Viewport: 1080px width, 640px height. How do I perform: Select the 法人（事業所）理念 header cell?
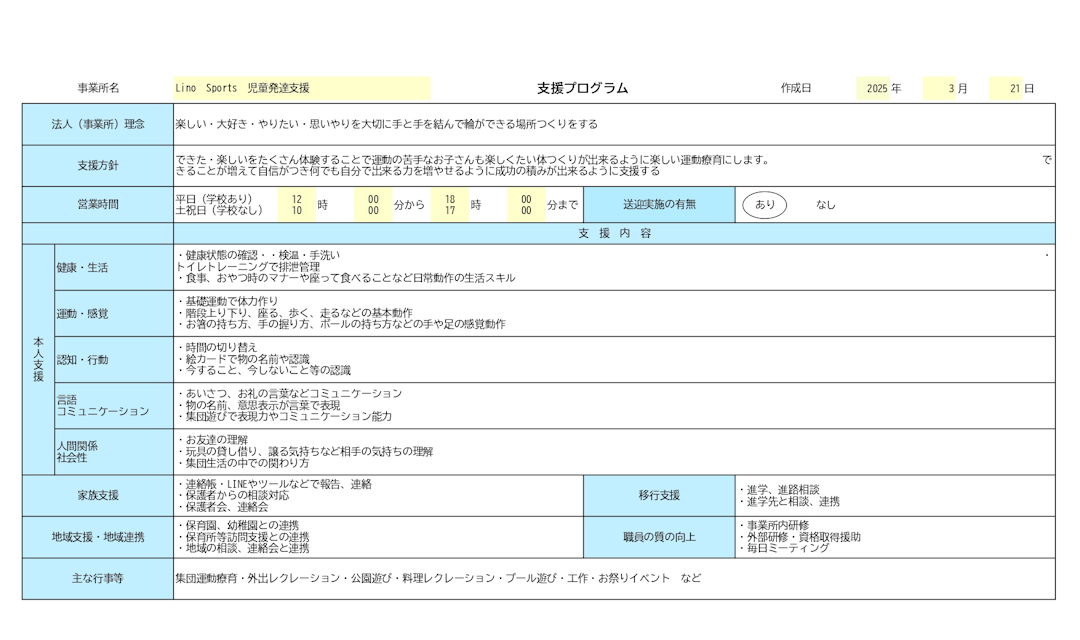click(98, 124)
